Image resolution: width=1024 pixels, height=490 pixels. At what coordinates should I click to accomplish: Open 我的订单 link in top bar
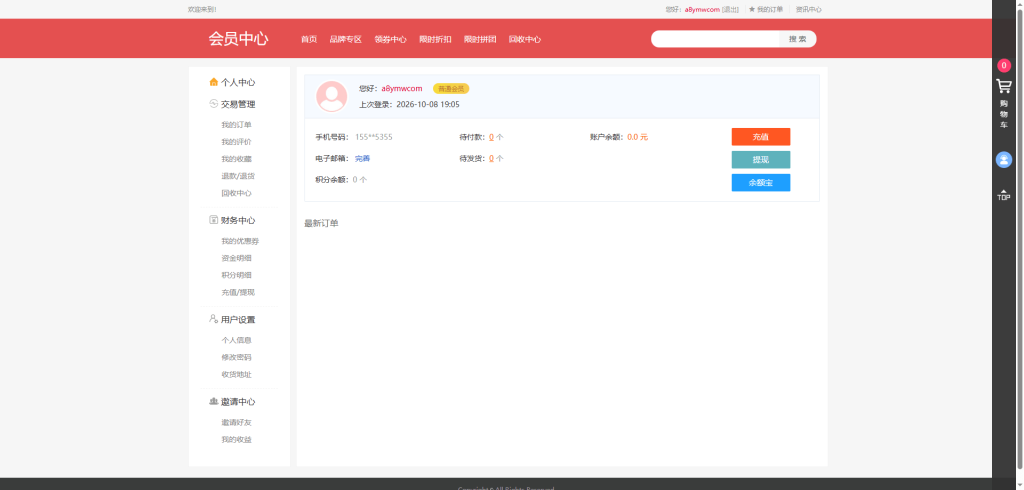click(x=770, y=9)
